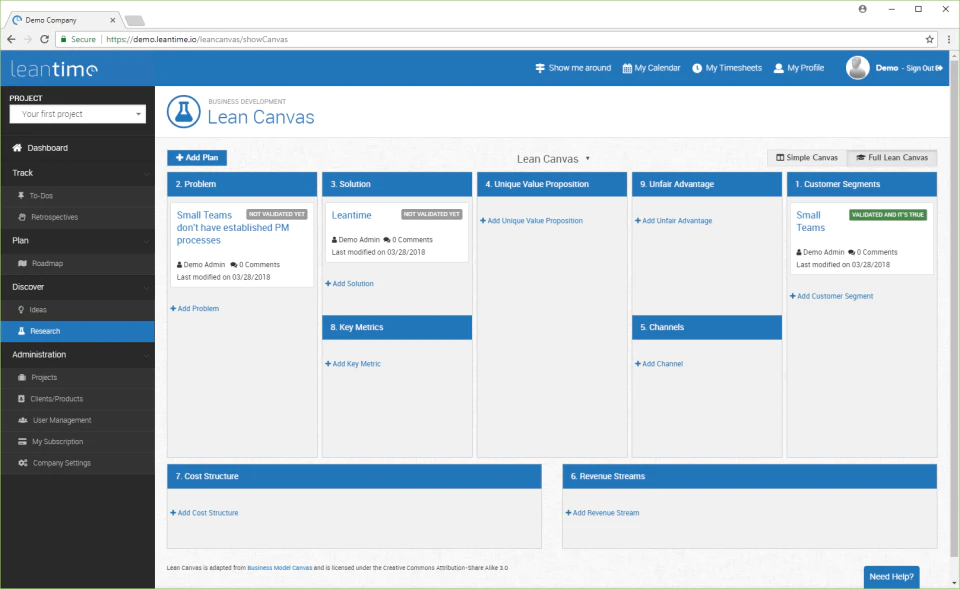This screenshot has width=960, height=589.
Task: Bookmark page with star icon
Action: 929,39
